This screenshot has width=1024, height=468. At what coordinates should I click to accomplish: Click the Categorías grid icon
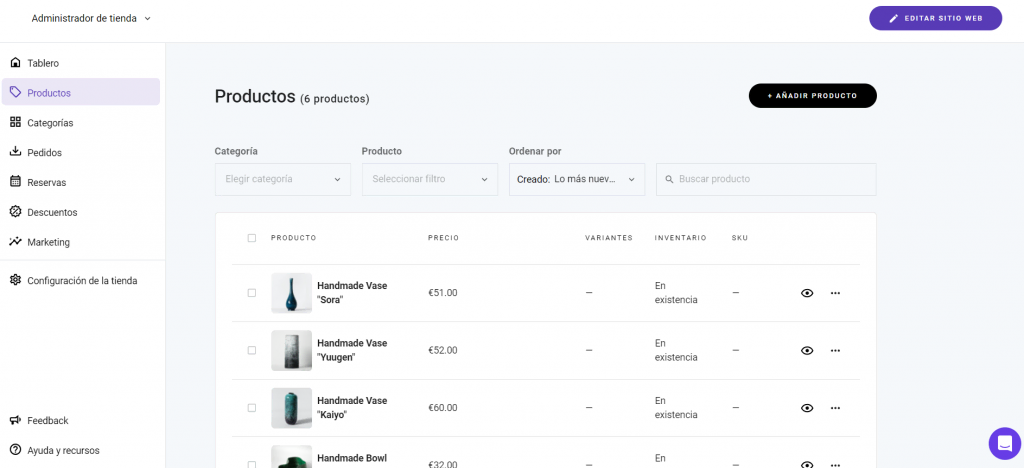coord(15,122)
